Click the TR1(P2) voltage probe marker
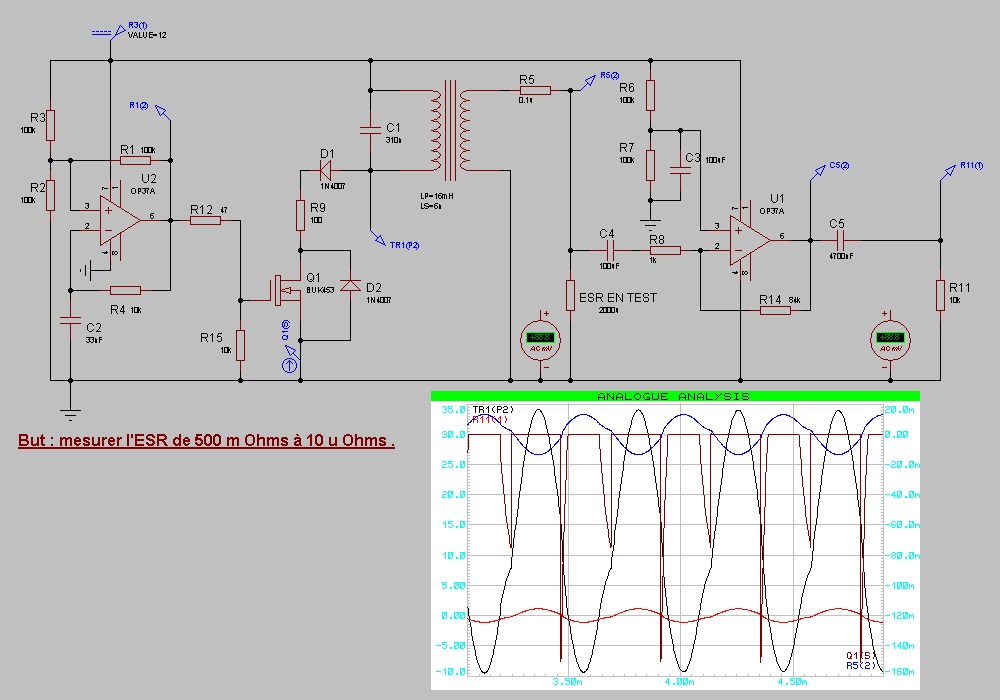This screenshot has width=1000, height=700. [380, 238]
